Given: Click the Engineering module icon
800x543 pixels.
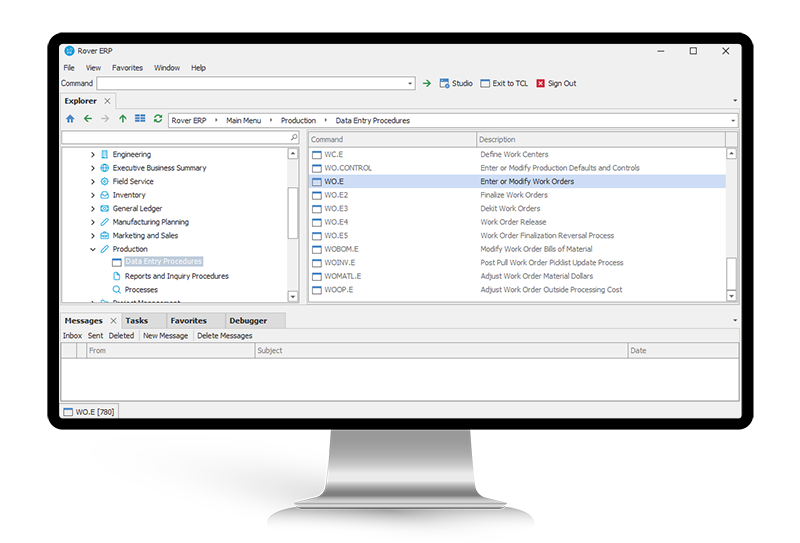Looking at the screenshot, I should [x=105, y=154].
